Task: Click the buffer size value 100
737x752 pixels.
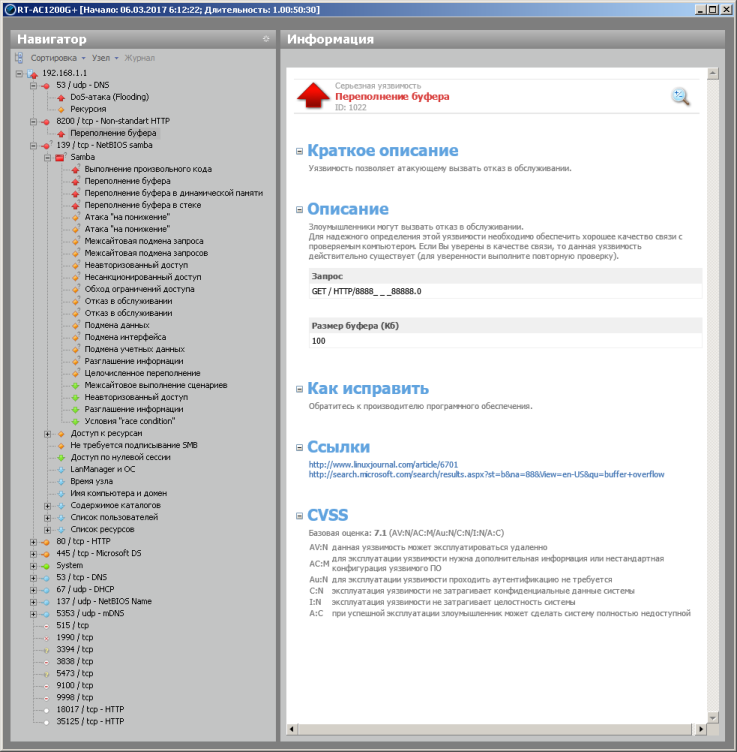Action: [318, 341]
